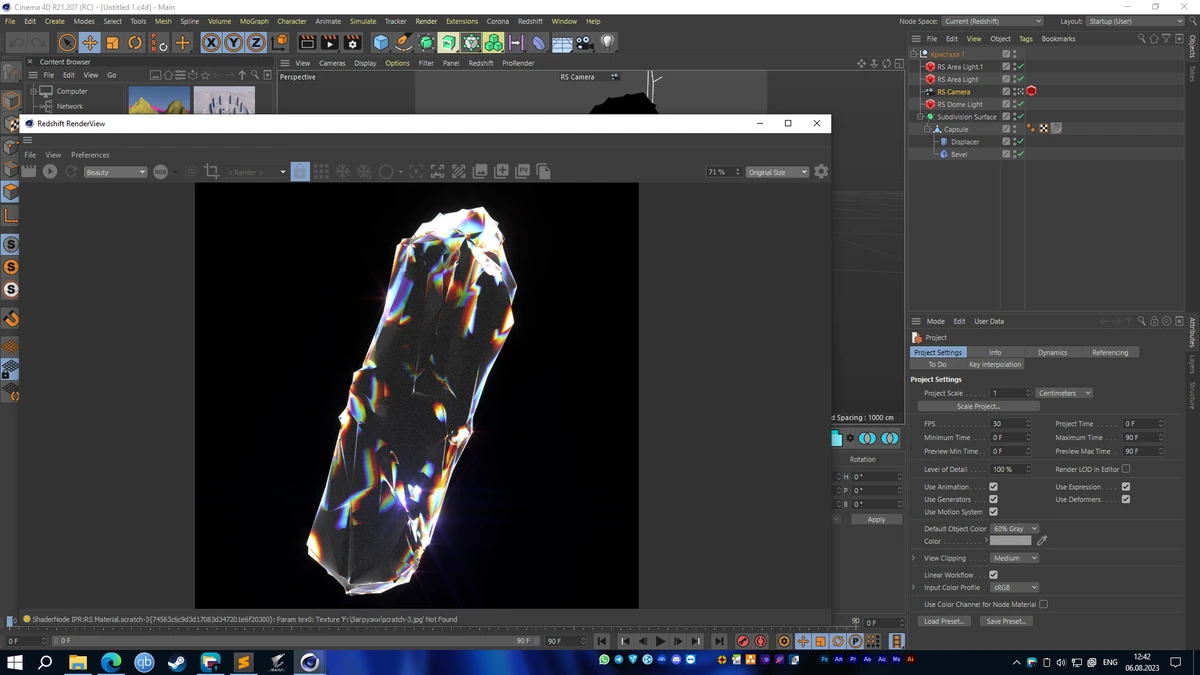The image size is (1200, 675).
Task: Click the color picker eyedropper icon
Action: (x=1042, y=541)
